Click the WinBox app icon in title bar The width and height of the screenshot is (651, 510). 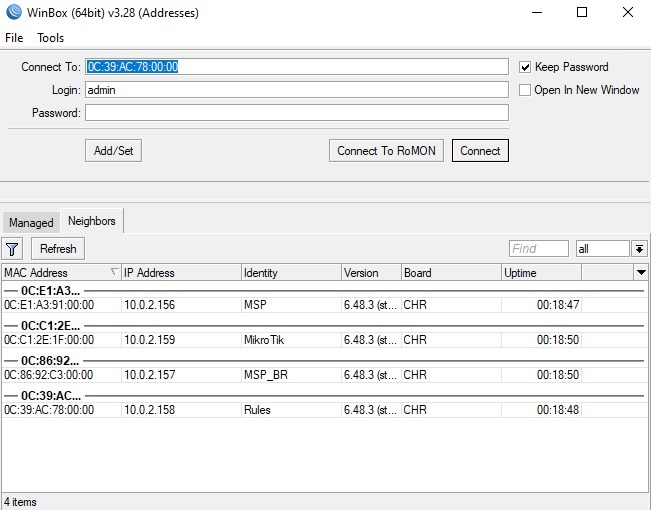tap(12, 13)
